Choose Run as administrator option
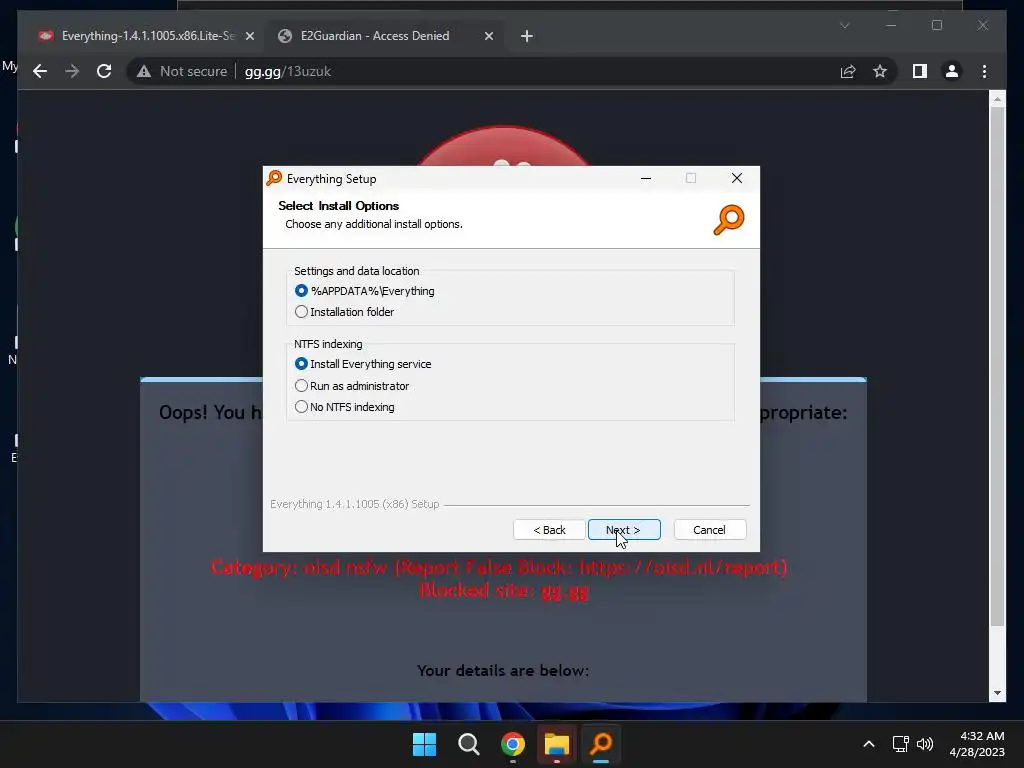The width and height of the screenshot is (1024, 768). pyautogui.click(x=351, y=386)
